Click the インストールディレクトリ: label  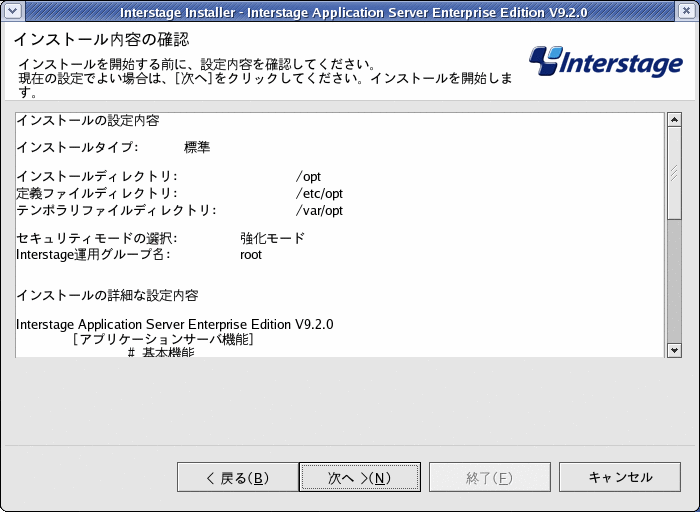point(97,177)
